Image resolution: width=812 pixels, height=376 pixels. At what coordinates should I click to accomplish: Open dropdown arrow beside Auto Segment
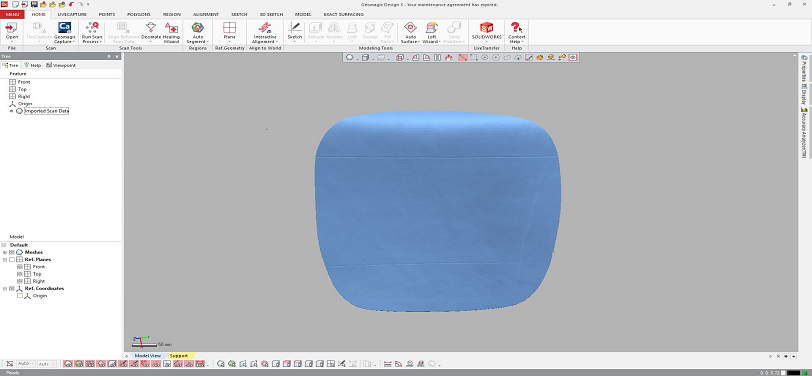[208, 41]
